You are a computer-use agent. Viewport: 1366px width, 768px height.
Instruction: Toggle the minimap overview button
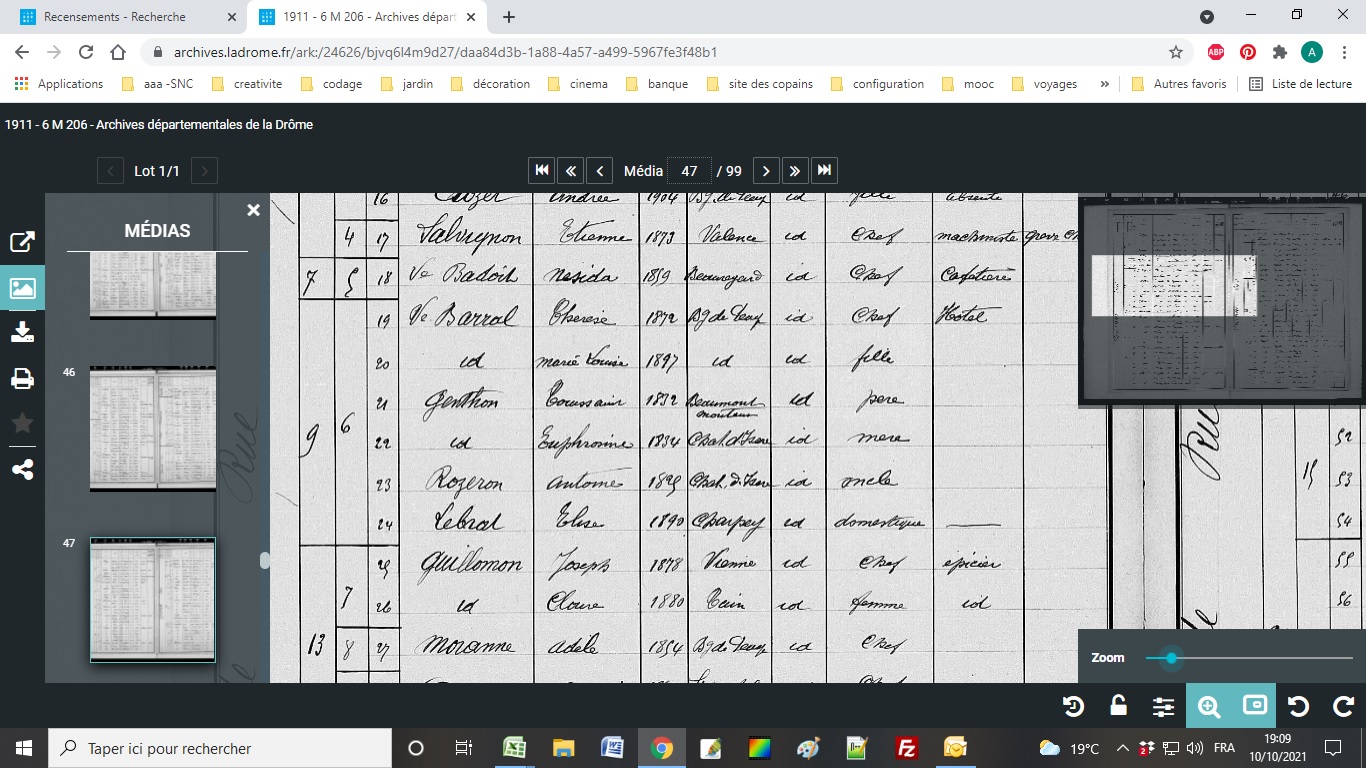tap(1254, 706)
